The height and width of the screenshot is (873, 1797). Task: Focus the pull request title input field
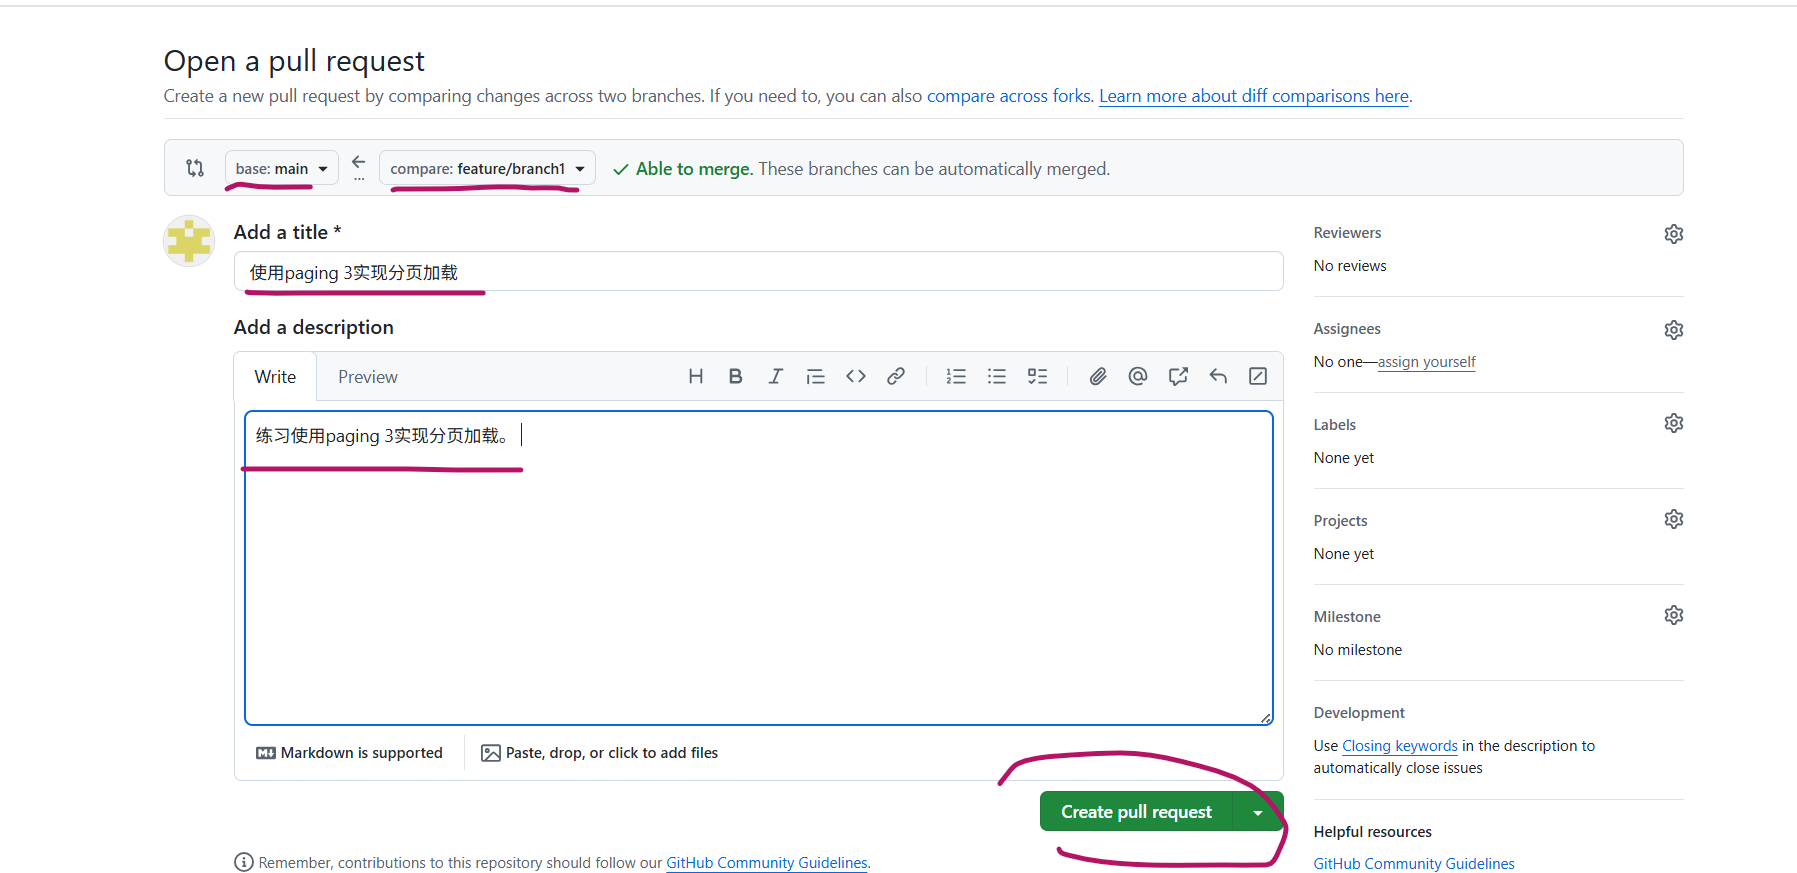point(758,272)
